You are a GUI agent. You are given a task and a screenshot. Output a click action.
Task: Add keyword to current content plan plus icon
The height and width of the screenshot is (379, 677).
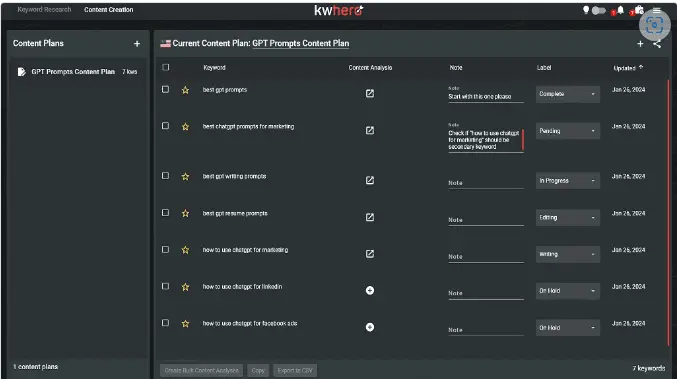pyautogui.click(x=640, y=44)
